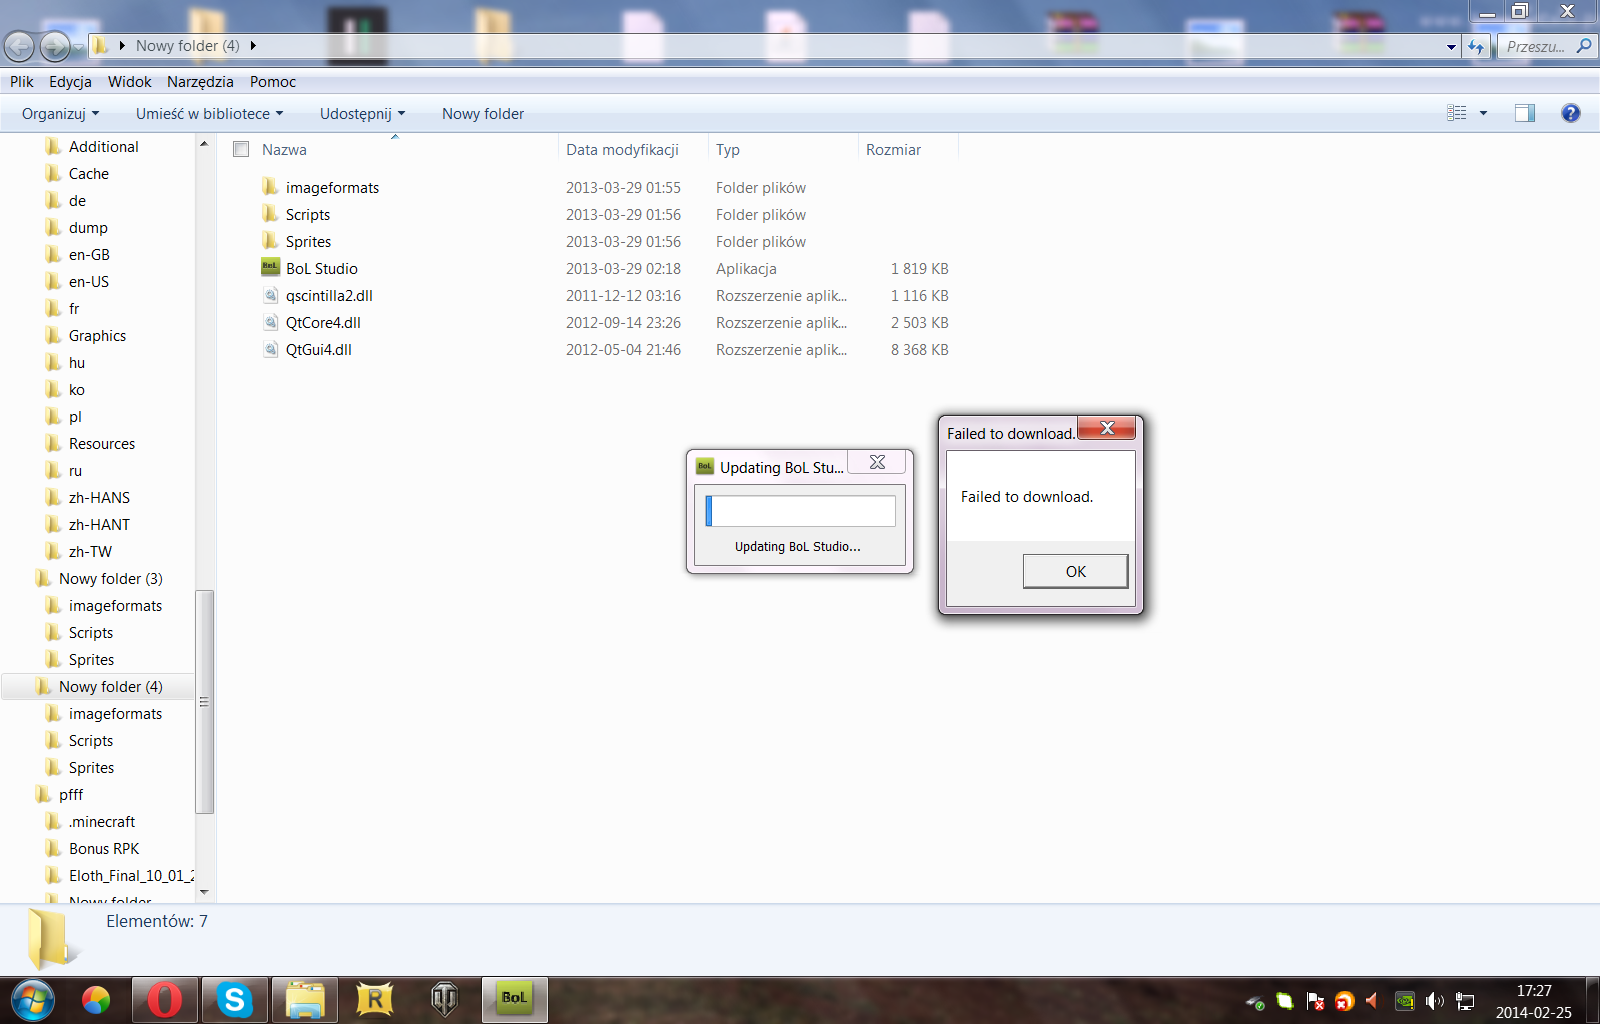Toggle the select-all checkbox in the header
The image size is (1600, 1024).
(x=241, y=149)
